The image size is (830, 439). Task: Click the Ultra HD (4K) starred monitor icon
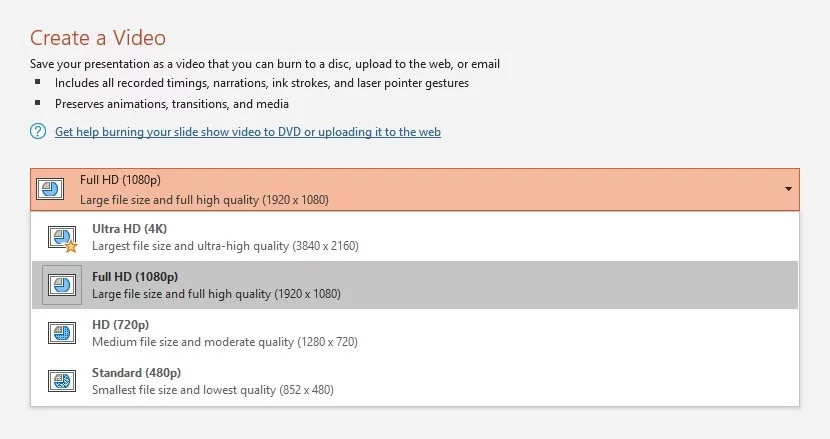62,237
